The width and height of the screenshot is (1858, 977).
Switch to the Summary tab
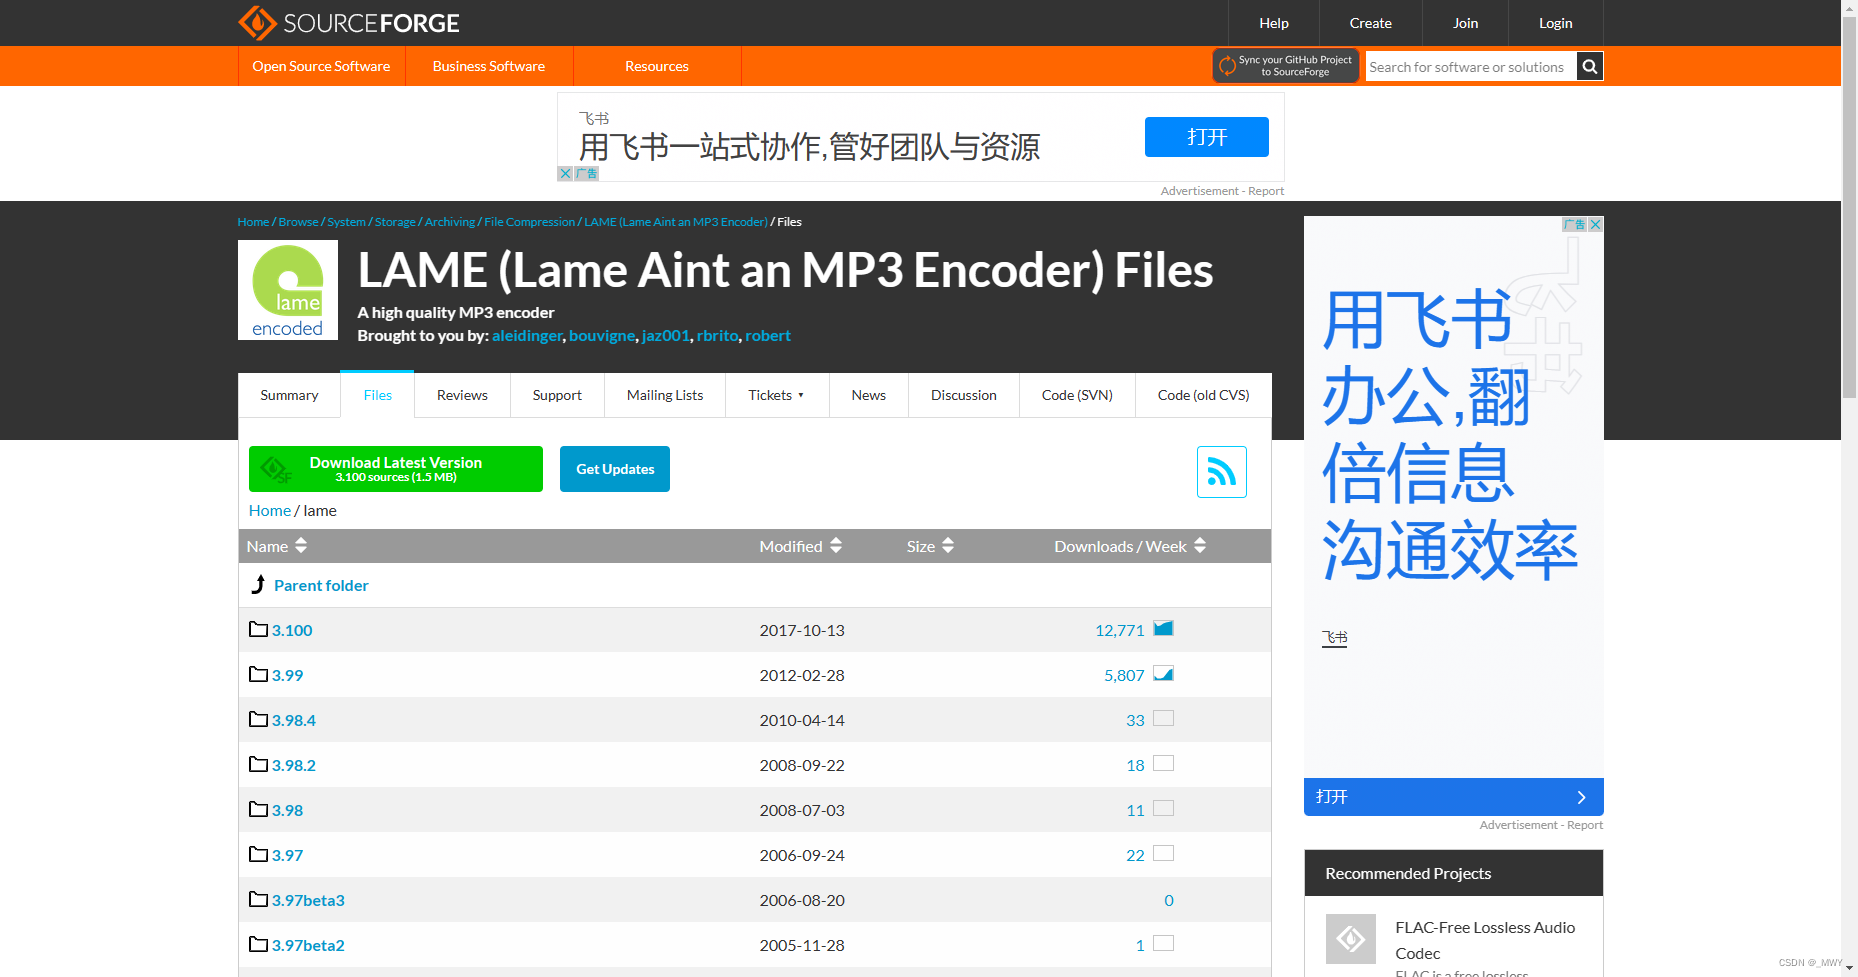point(289,395)
